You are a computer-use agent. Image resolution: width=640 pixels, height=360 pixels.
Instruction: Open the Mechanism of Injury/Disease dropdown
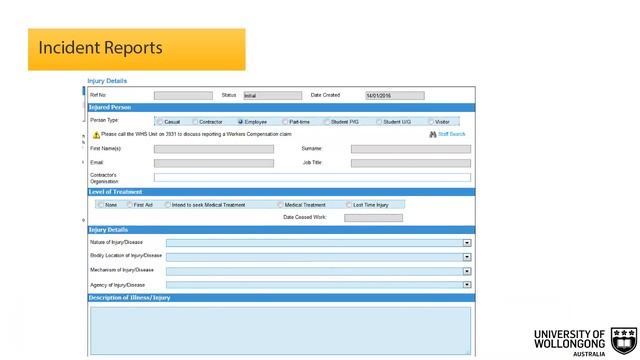click(467, 271)
